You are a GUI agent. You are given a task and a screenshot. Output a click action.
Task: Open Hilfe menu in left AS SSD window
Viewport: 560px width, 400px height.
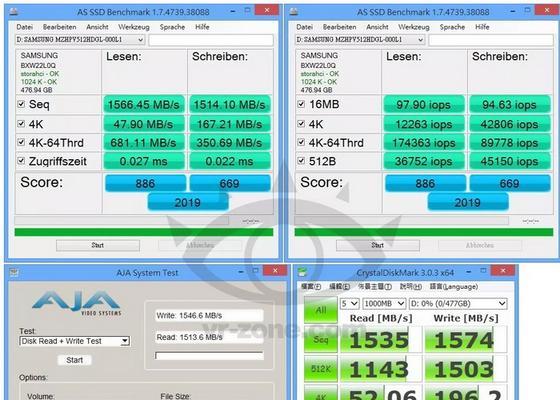[202, 27]
